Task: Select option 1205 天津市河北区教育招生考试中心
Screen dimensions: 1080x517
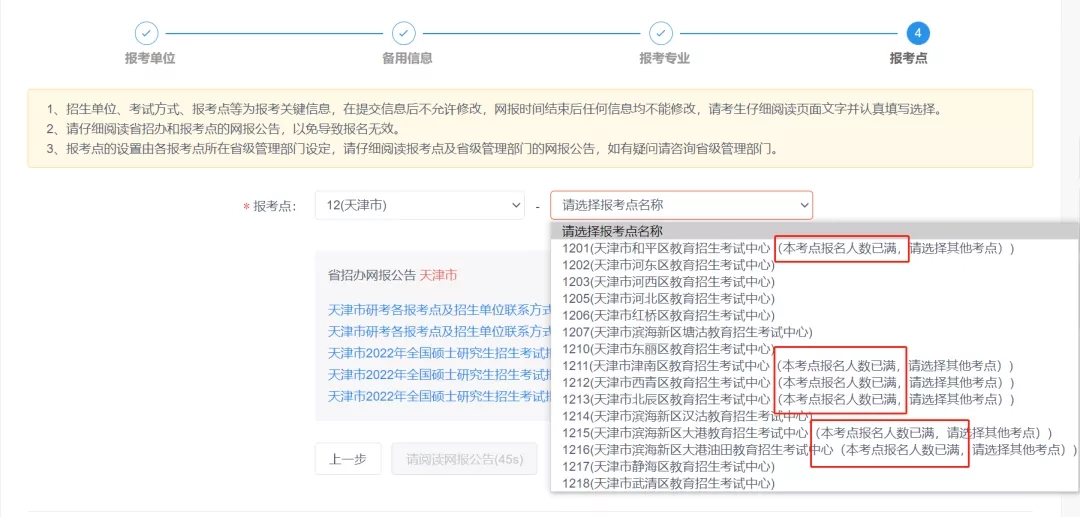Action: click(815, 298)
